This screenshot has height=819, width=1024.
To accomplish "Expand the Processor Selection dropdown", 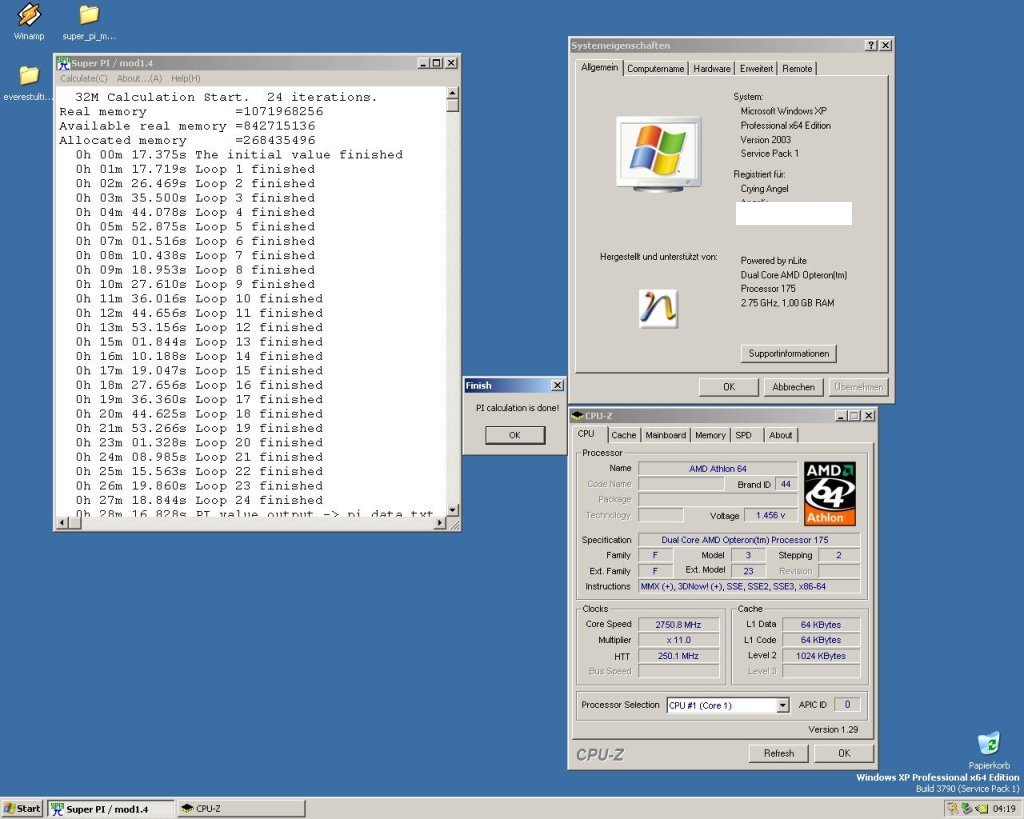I will (x=782, y=705).
